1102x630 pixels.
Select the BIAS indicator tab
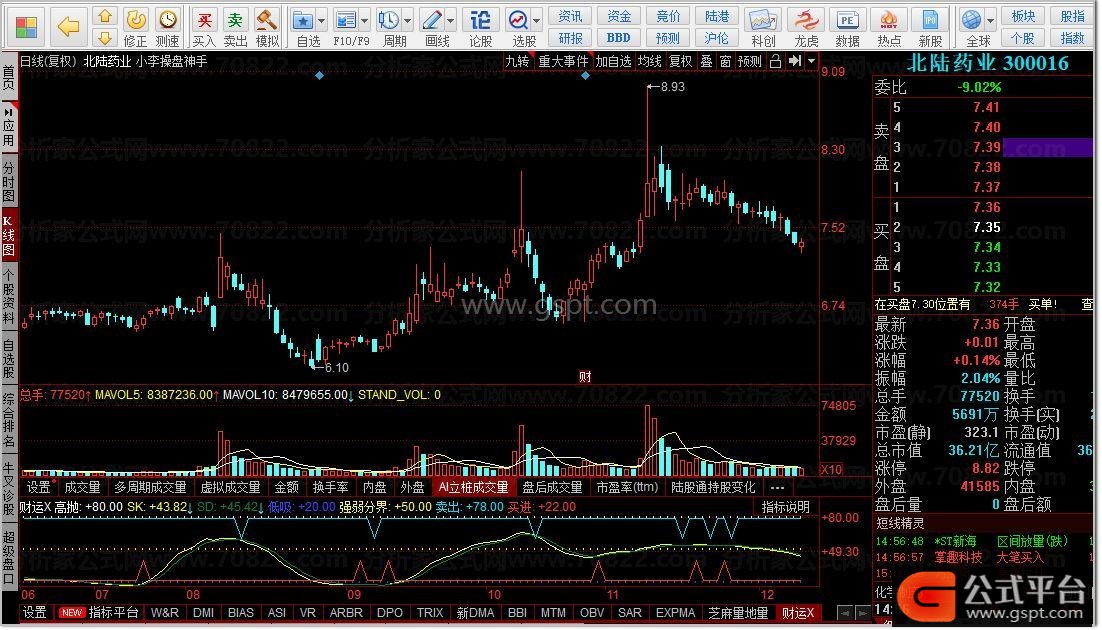click(241, 613)
